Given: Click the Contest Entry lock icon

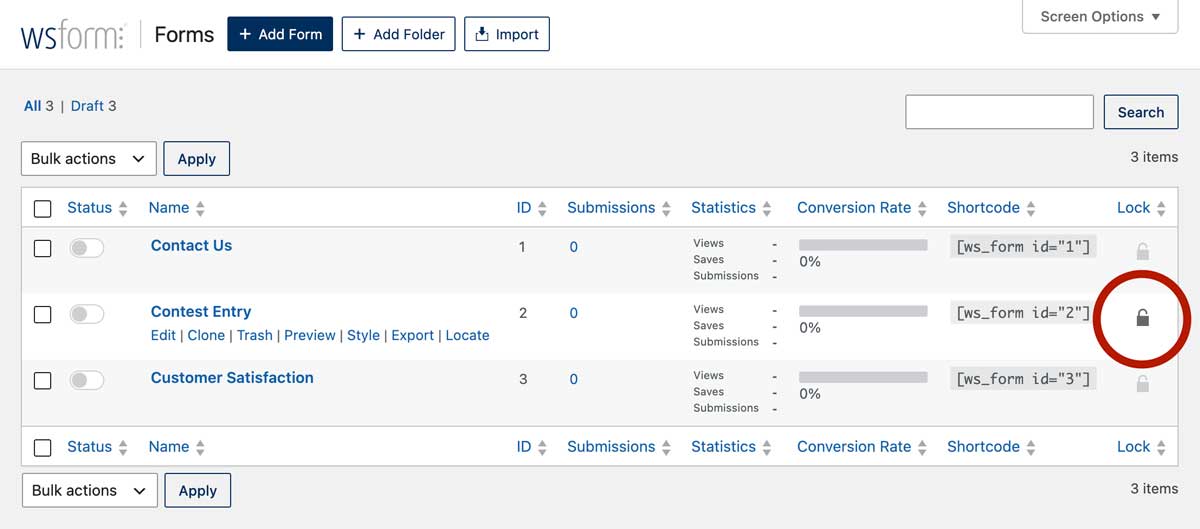Looking at the screenshot, I should tap(1142, 317).
